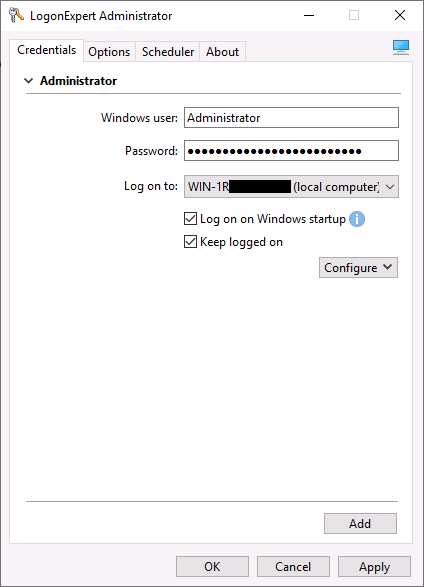Click the info icon beside Windows startup
424x587 pixels.
tap(357, 219)
